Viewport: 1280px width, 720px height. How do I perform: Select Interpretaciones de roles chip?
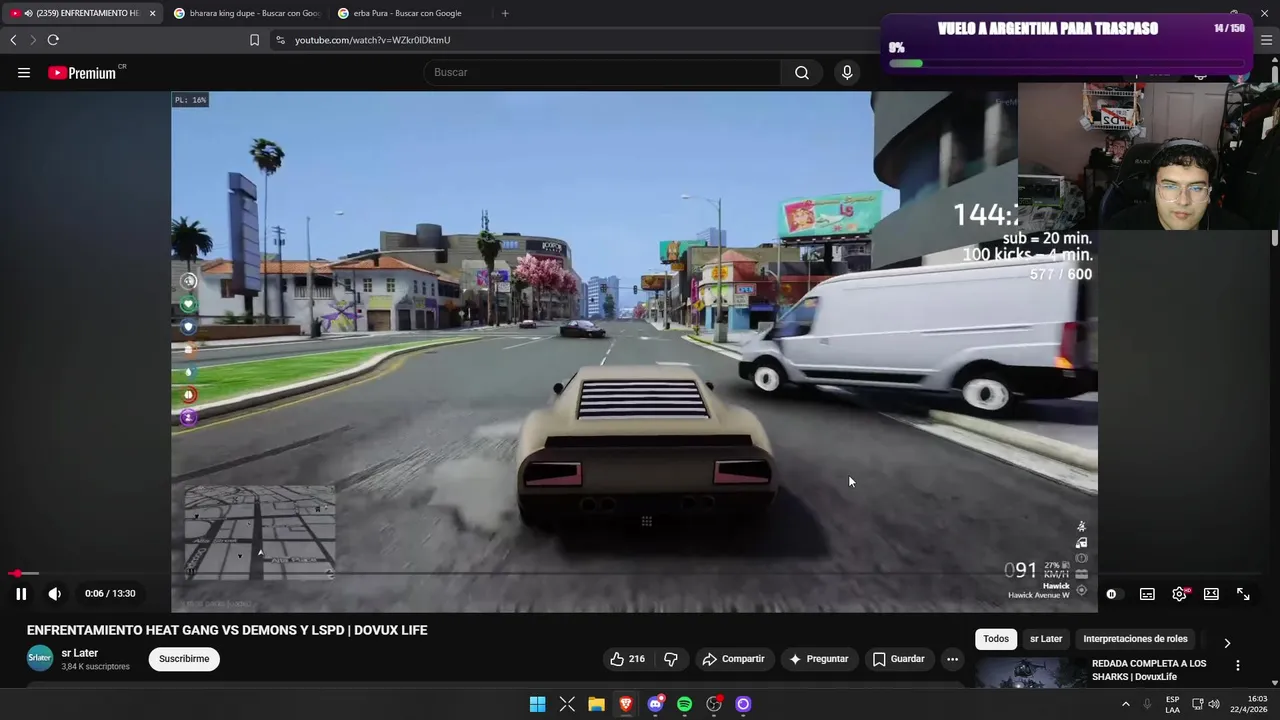coord(1135,639)
